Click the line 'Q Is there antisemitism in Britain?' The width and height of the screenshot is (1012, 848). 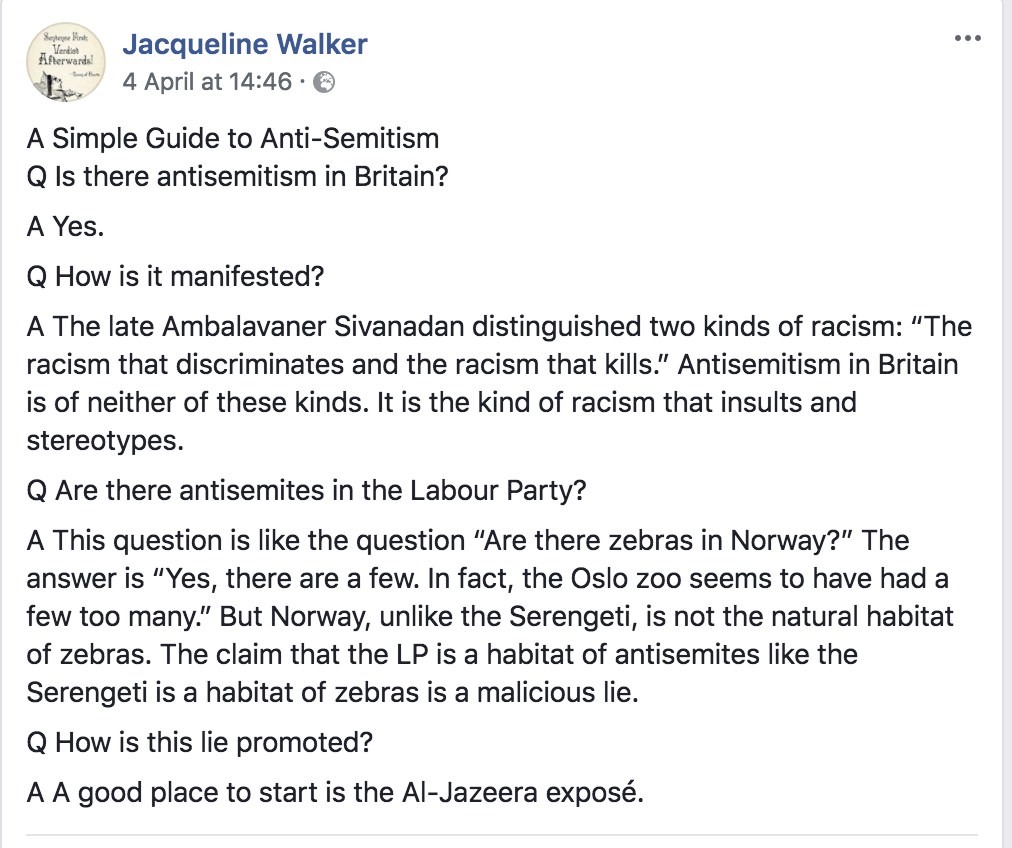pyautogui.click(x=237, y=176)
